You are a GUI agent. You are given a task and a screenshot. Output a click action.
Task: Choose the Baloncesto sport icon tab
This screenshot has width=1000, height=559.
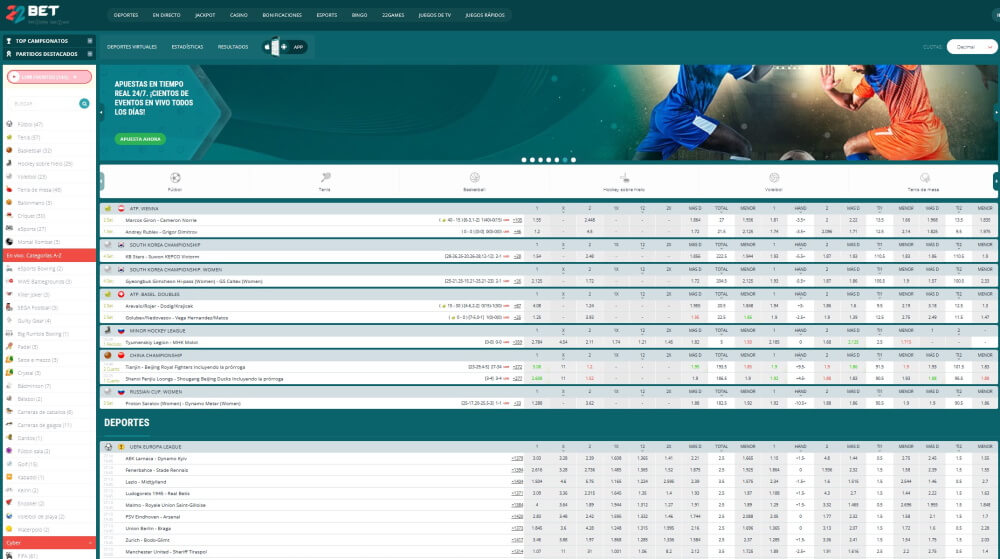474,181
